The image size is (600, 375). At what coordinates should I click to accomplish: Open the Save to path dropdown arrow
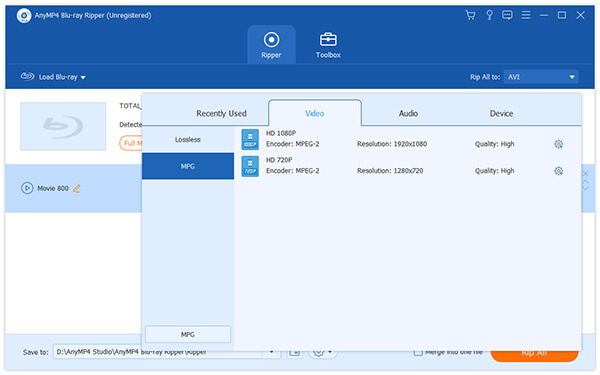pyautogui.click(x=272, y=352)
